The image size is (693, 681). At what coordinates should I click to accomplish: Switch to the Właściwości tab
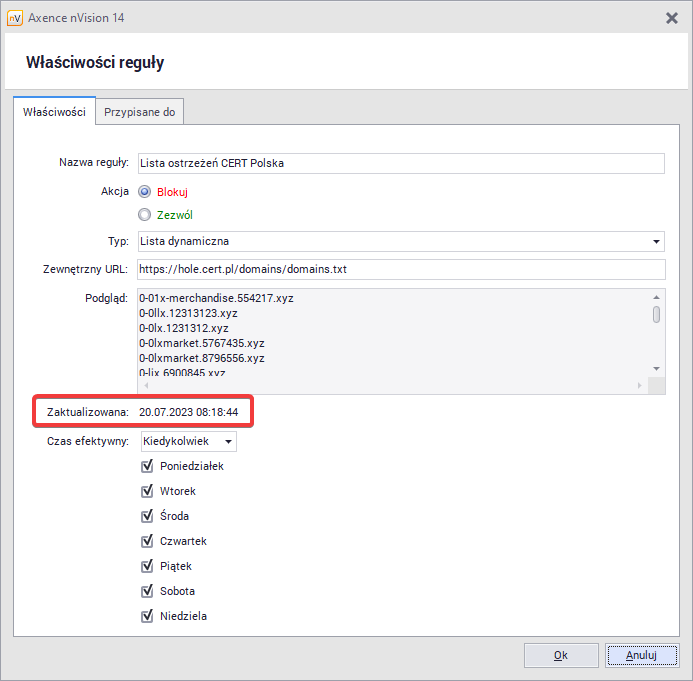tap(54, 112)
